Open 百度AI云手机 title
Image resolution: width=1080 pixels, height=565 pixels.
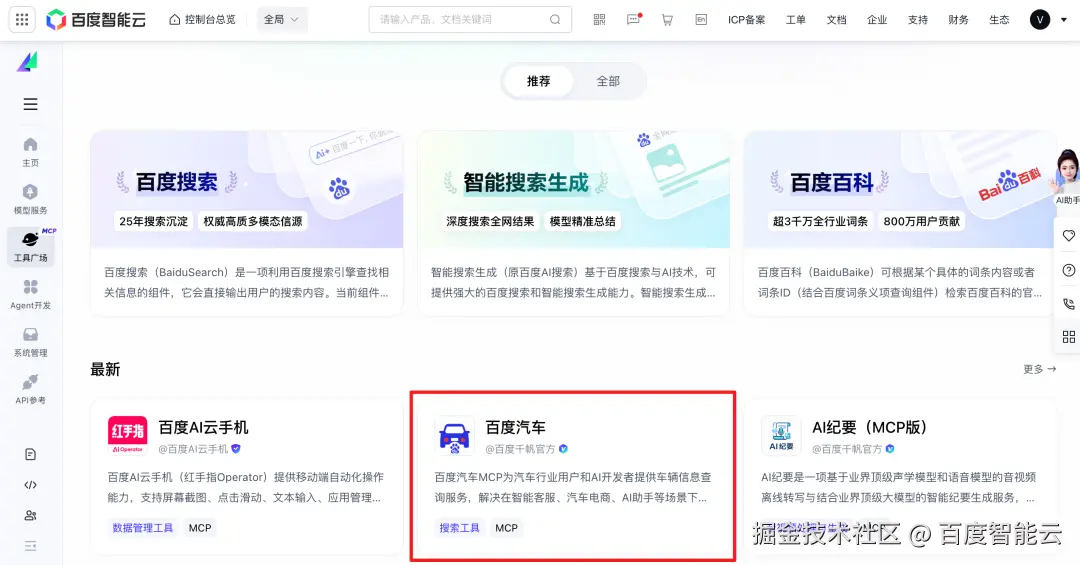tap(204, 428)
